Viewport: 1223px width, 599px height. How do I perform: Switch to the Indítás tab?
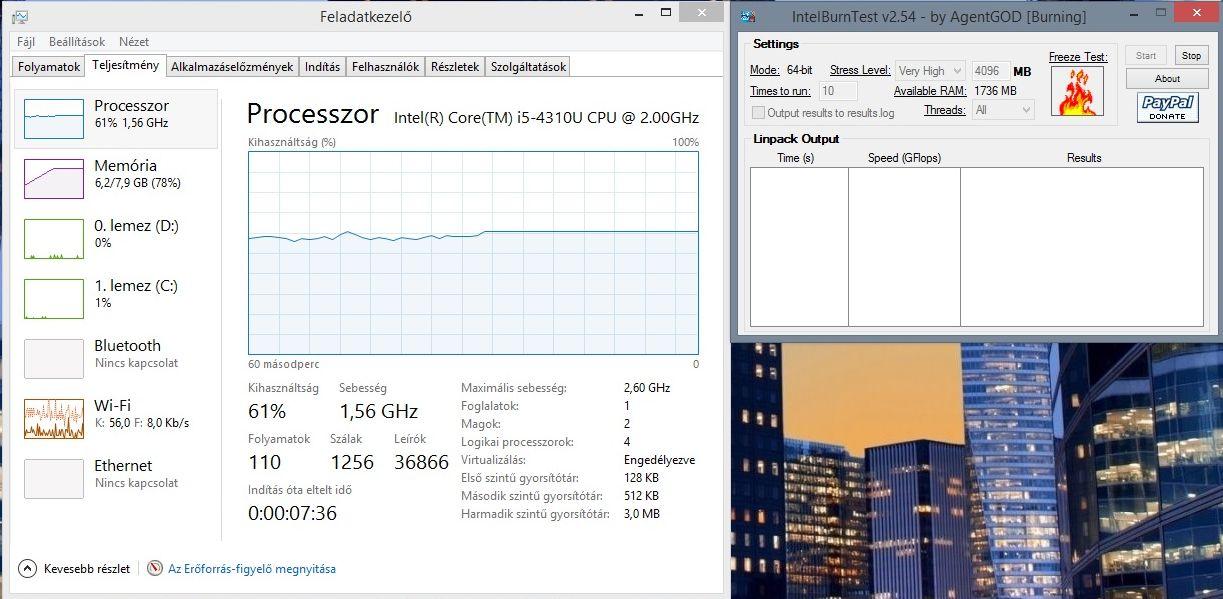[x=322, y=67]
